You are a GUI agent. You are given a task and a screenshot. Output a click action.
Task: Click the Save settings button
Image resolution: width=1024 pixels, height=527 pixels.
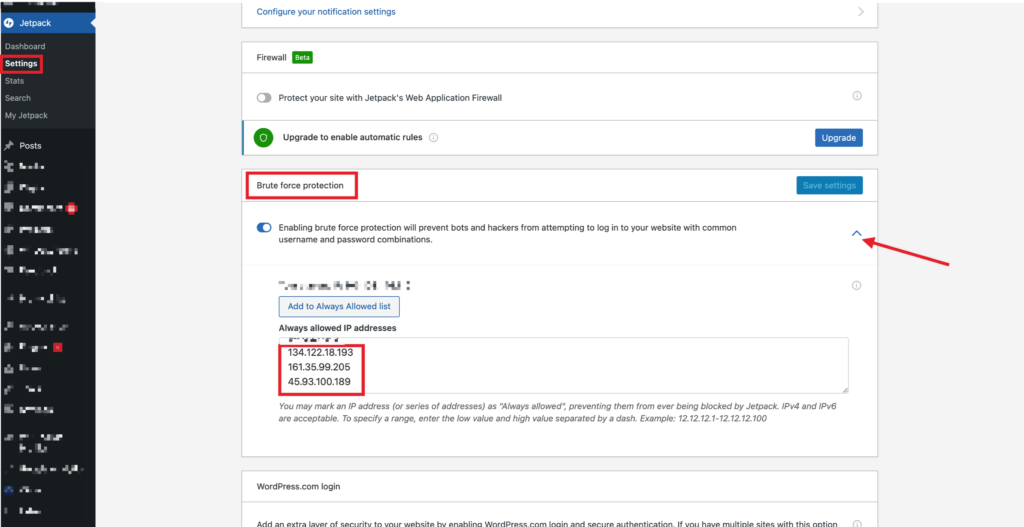point(829,185)
